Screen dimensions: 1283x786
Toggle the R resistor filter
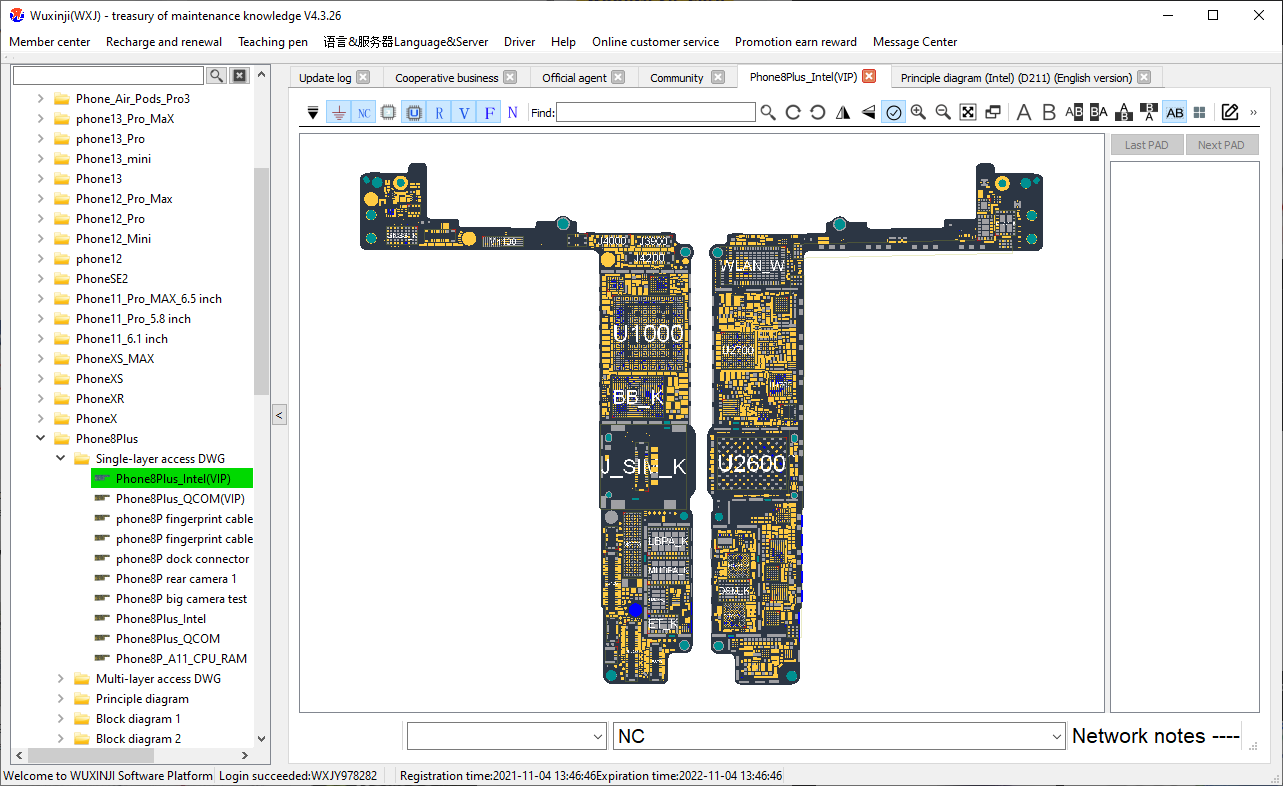(439, 113)
